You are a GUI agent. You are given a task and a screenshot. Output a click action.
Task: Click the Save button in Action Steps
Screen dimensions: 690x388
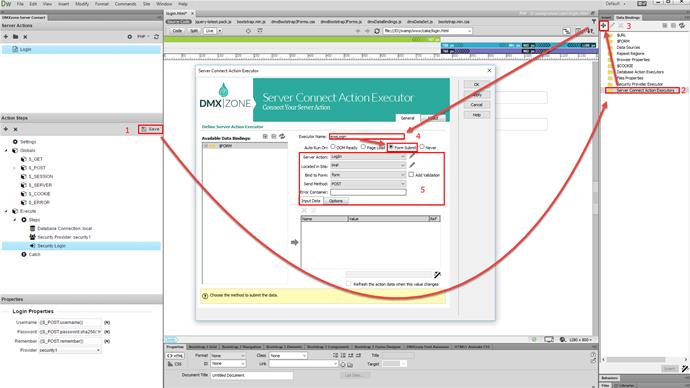point(150,129)
